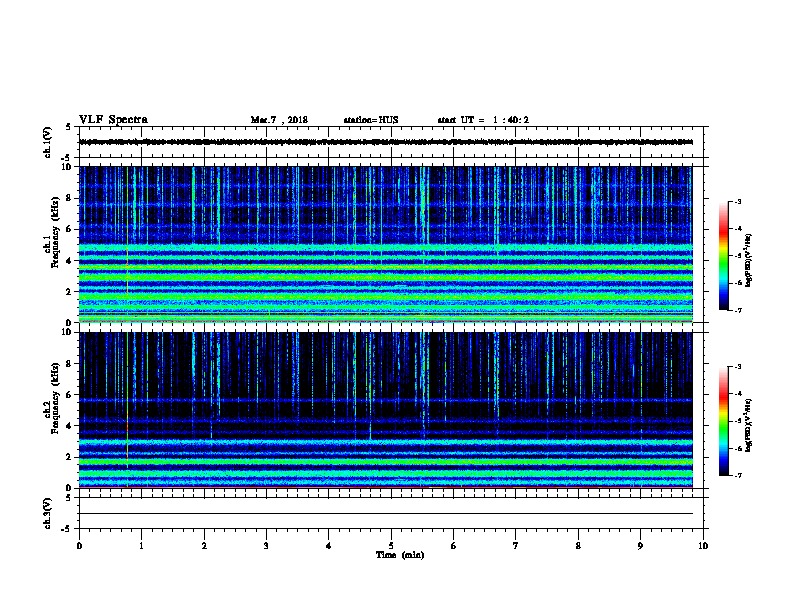Click time axis tick label "5"
The height and width of the screenshot is (612, 792).
pos(391,545)
